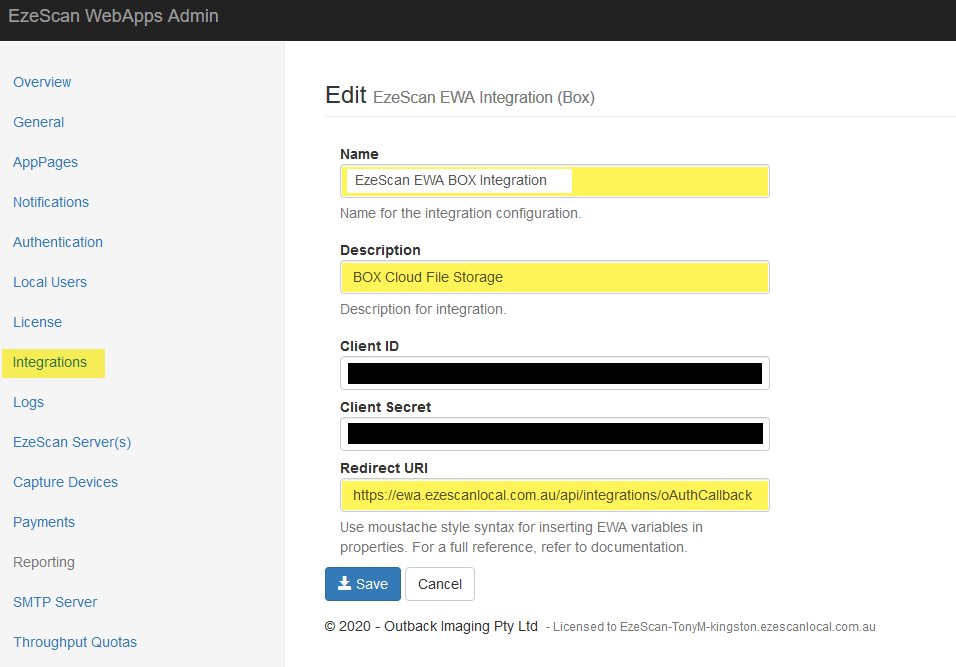Go to Capture Devices page
The height and width of the screenshot is (667, 956).
pos(65,482)
